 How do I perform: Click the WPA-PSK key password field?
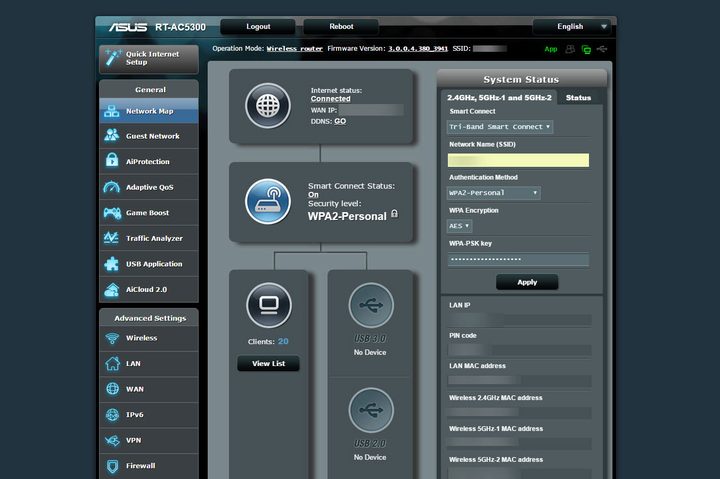pyautogui.click(x=518, y=259)
